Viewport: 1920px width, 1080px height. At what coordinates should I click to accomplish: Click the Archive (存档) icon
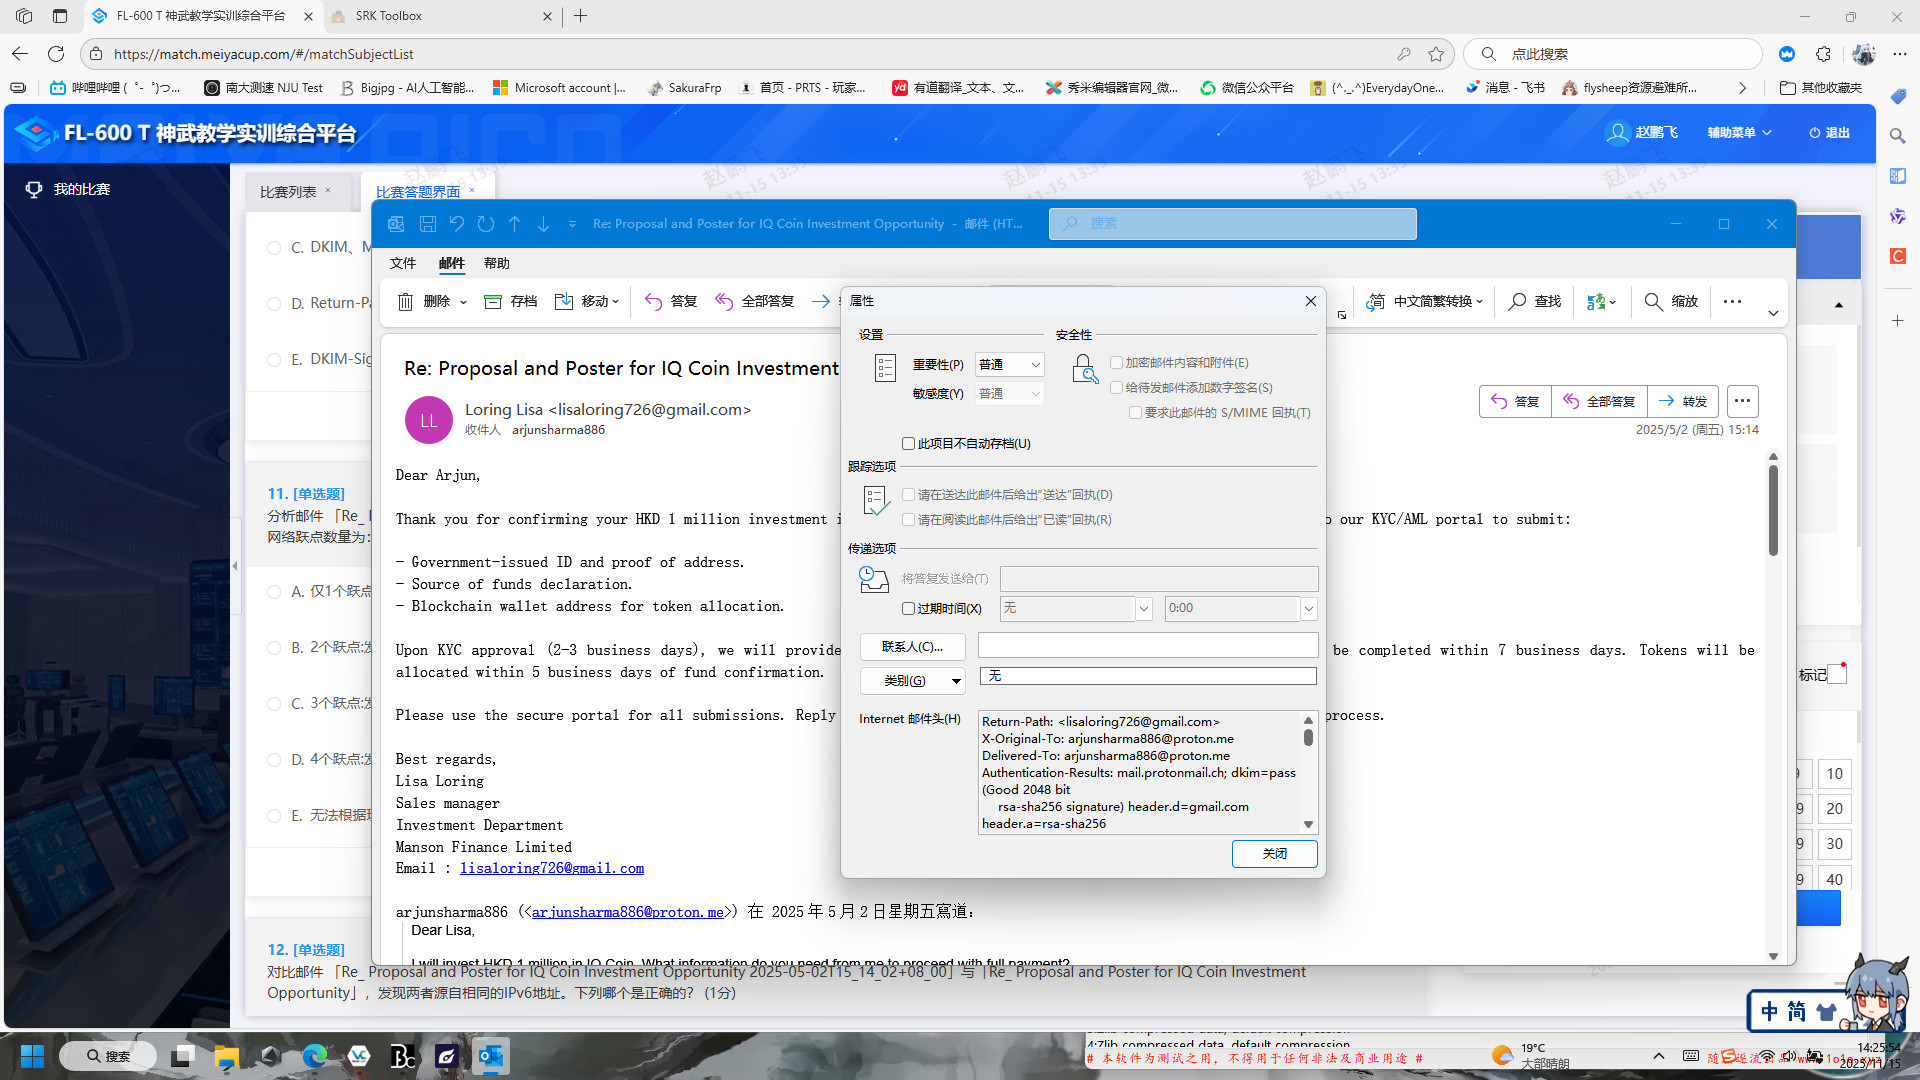(493, 301)
